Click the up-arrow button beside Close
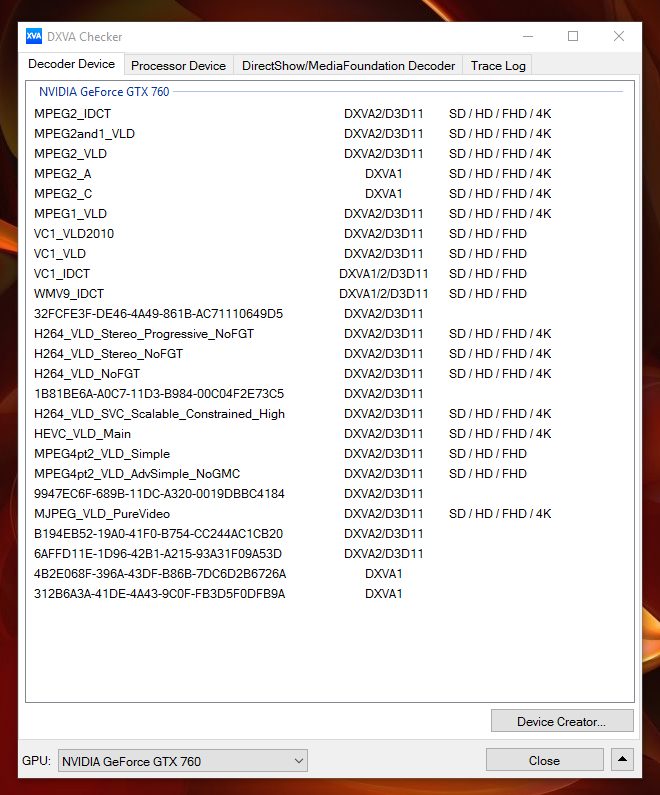The height and width of the screenshot is (795, 660). point(622,760)
